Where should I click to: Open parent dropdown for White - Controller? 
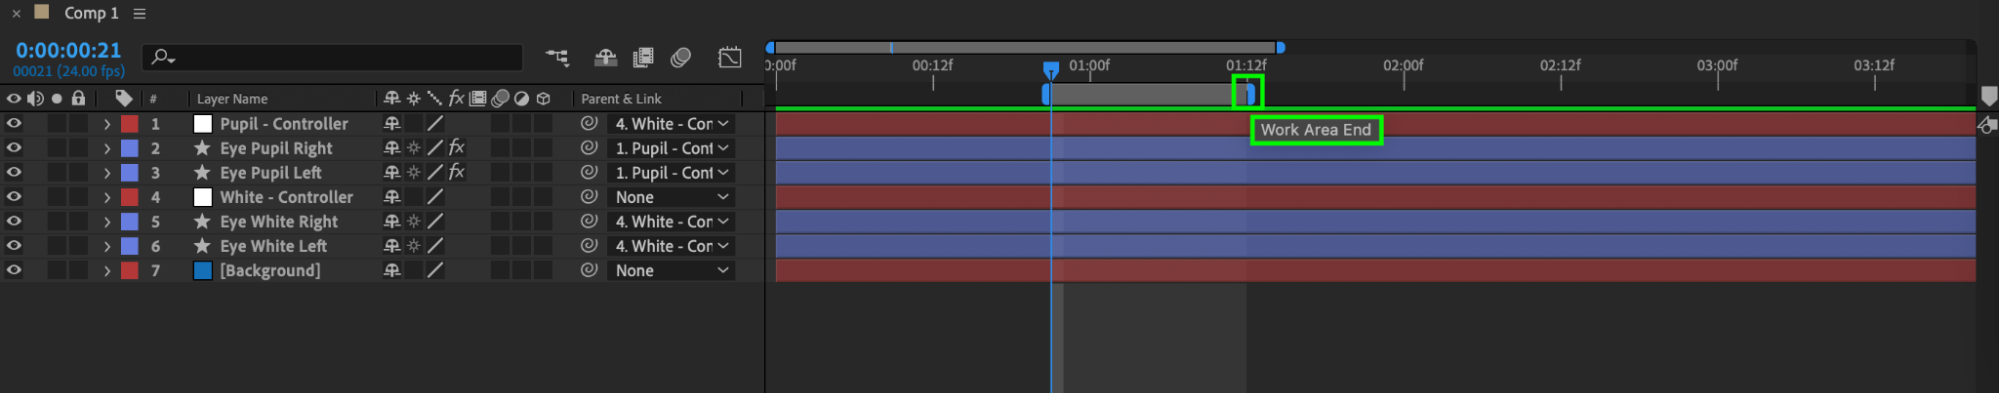coord(671,197)
